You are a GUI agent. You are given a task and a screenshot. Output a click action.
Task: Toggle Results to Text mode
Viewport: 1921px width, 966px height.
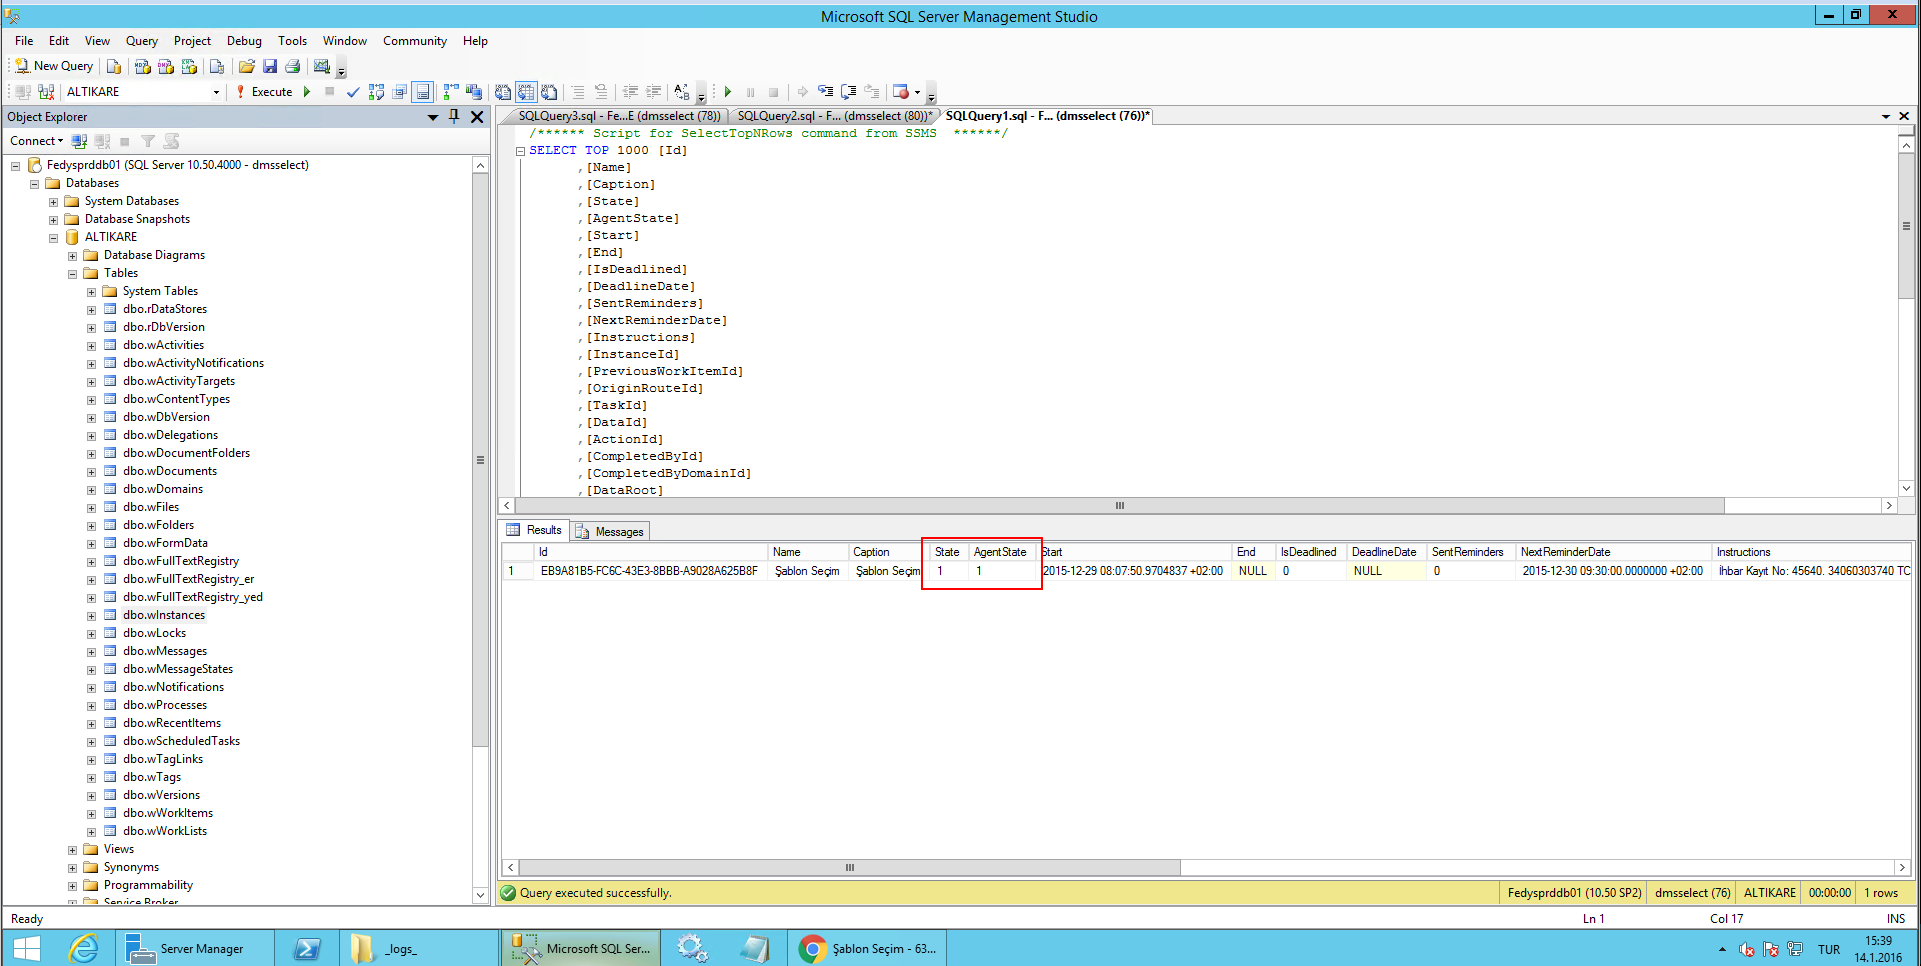coord(503,92)
